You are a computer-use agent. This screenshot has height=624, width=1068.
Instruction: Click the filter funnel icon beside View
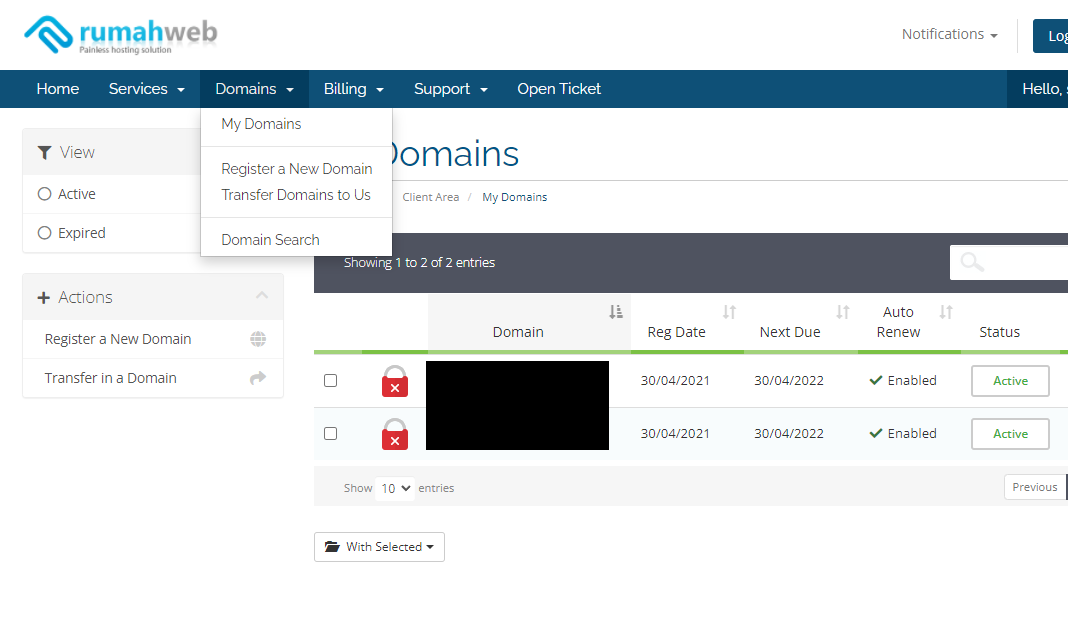pyautogui.click(x=44, y=153)
